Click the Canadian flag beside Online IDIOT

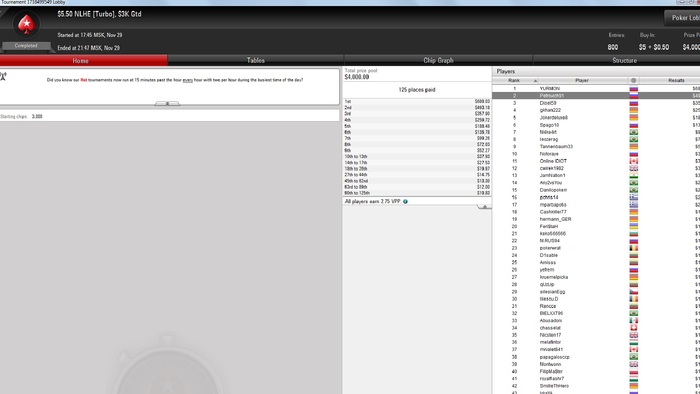pos(633,161)
